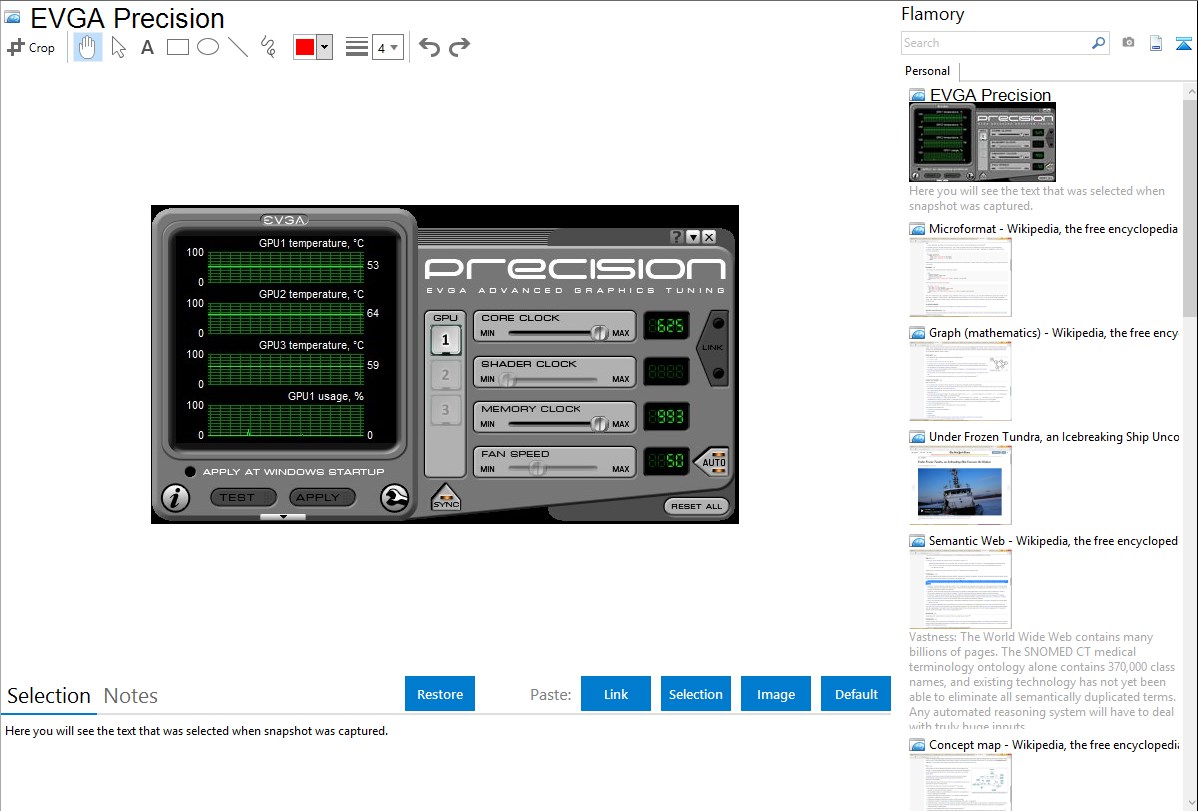Click the Precision information icon
This screenshot has height=811, width=1198.
(x=176, y=498)
